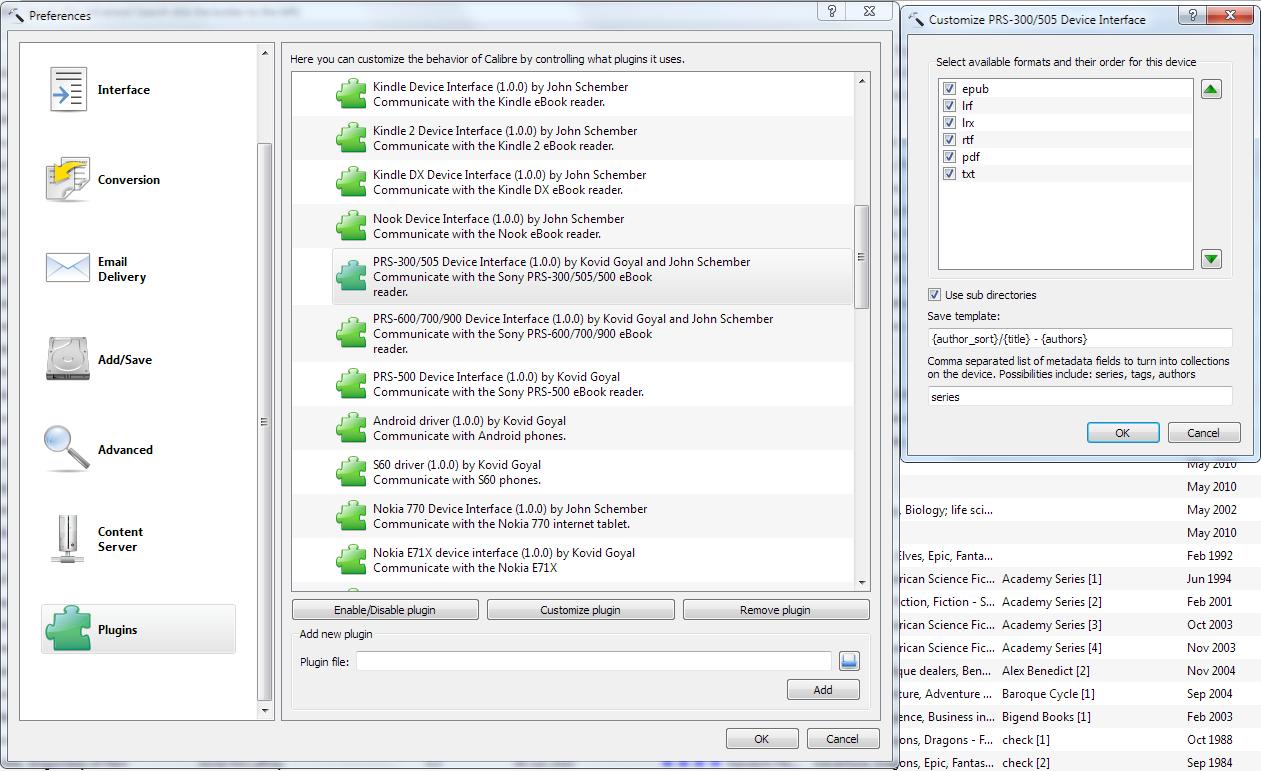Viewport: 1261px width, 771px height.
Task: Click the collections metadata field containing series
Action: pos(1080,397)
